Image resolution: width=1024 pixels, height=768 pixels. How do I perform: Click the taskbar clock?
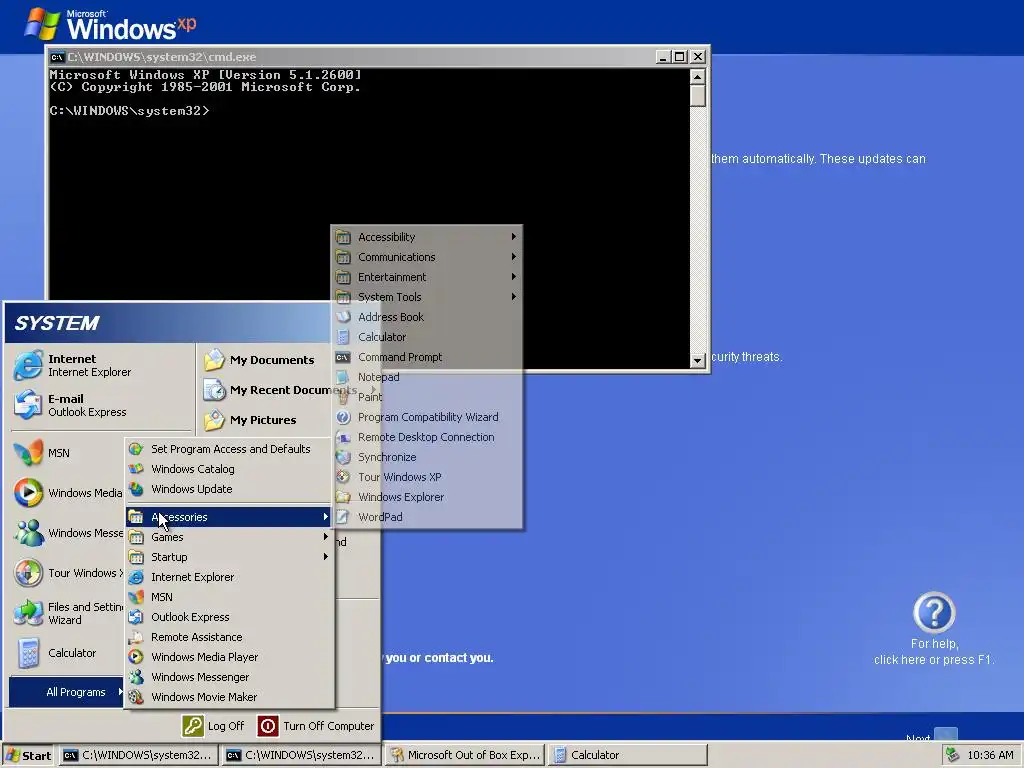[x=990, y=756]
